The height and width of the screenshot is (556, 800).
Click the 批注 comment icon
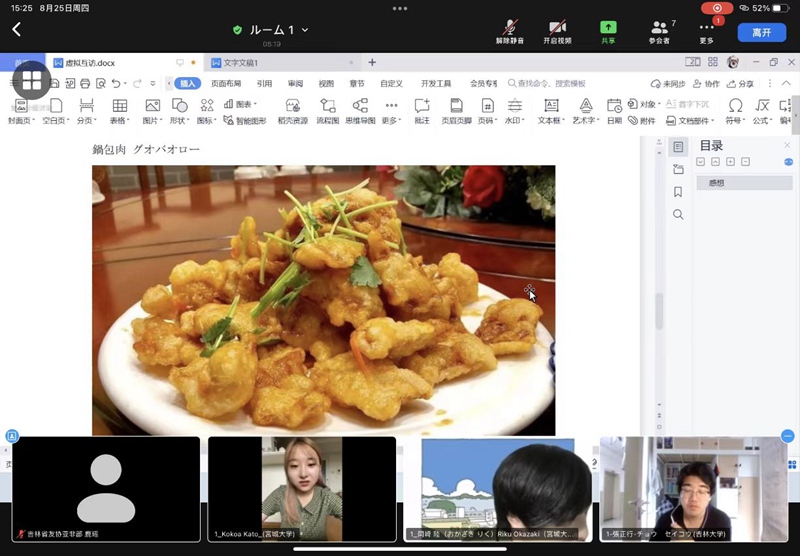[x=422, y=110]
